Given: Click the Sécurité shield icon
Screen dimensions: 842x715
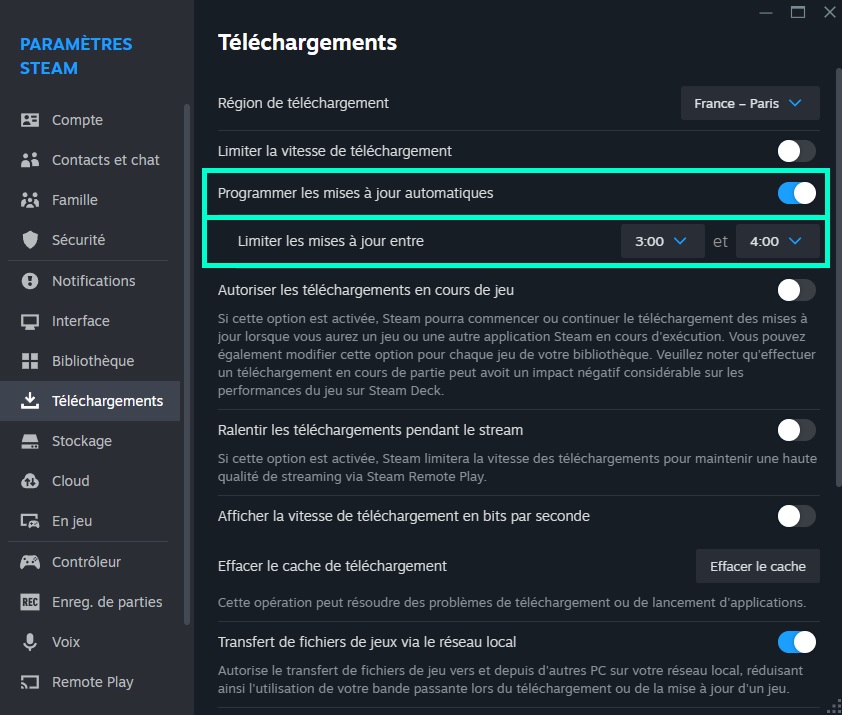Looking at the screenshot, I should [30, 240].
